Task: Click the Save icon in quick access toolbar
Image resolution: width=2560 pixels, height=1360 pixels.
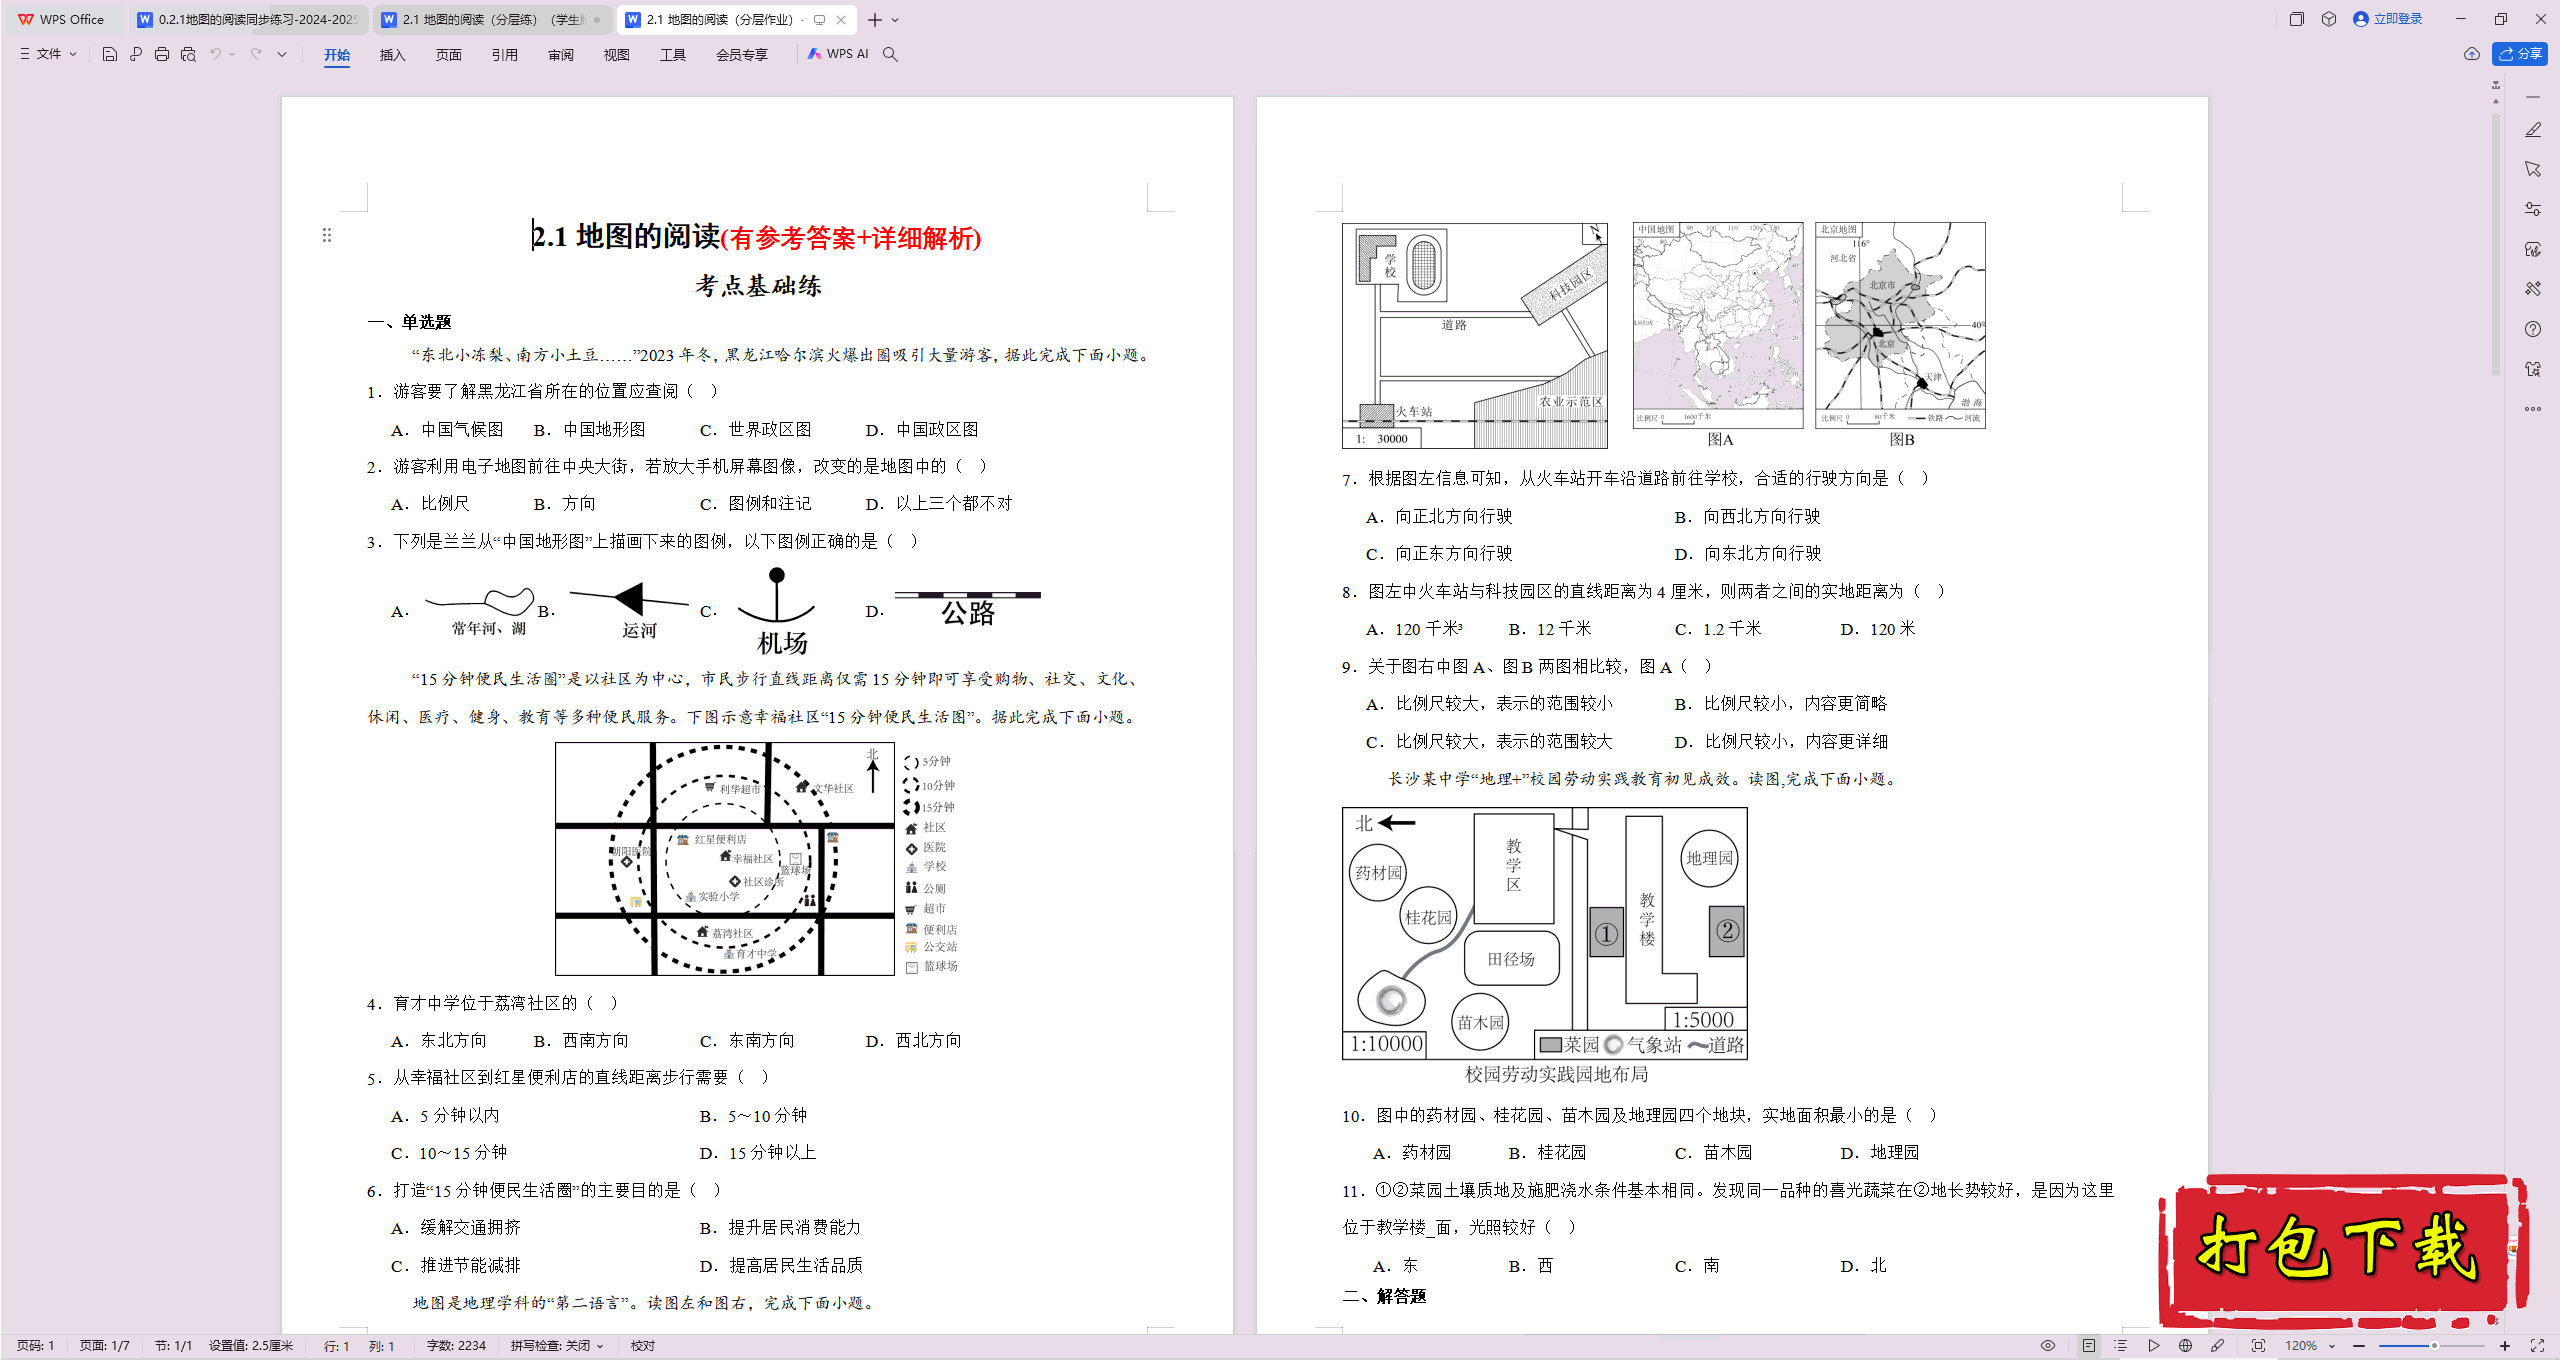Action: coord(110,54)
